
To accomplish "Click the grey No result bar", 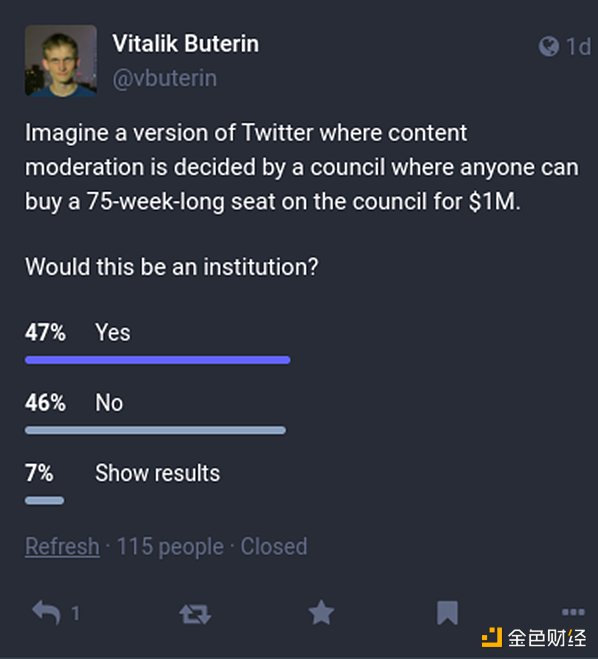I will coord(155,430).
